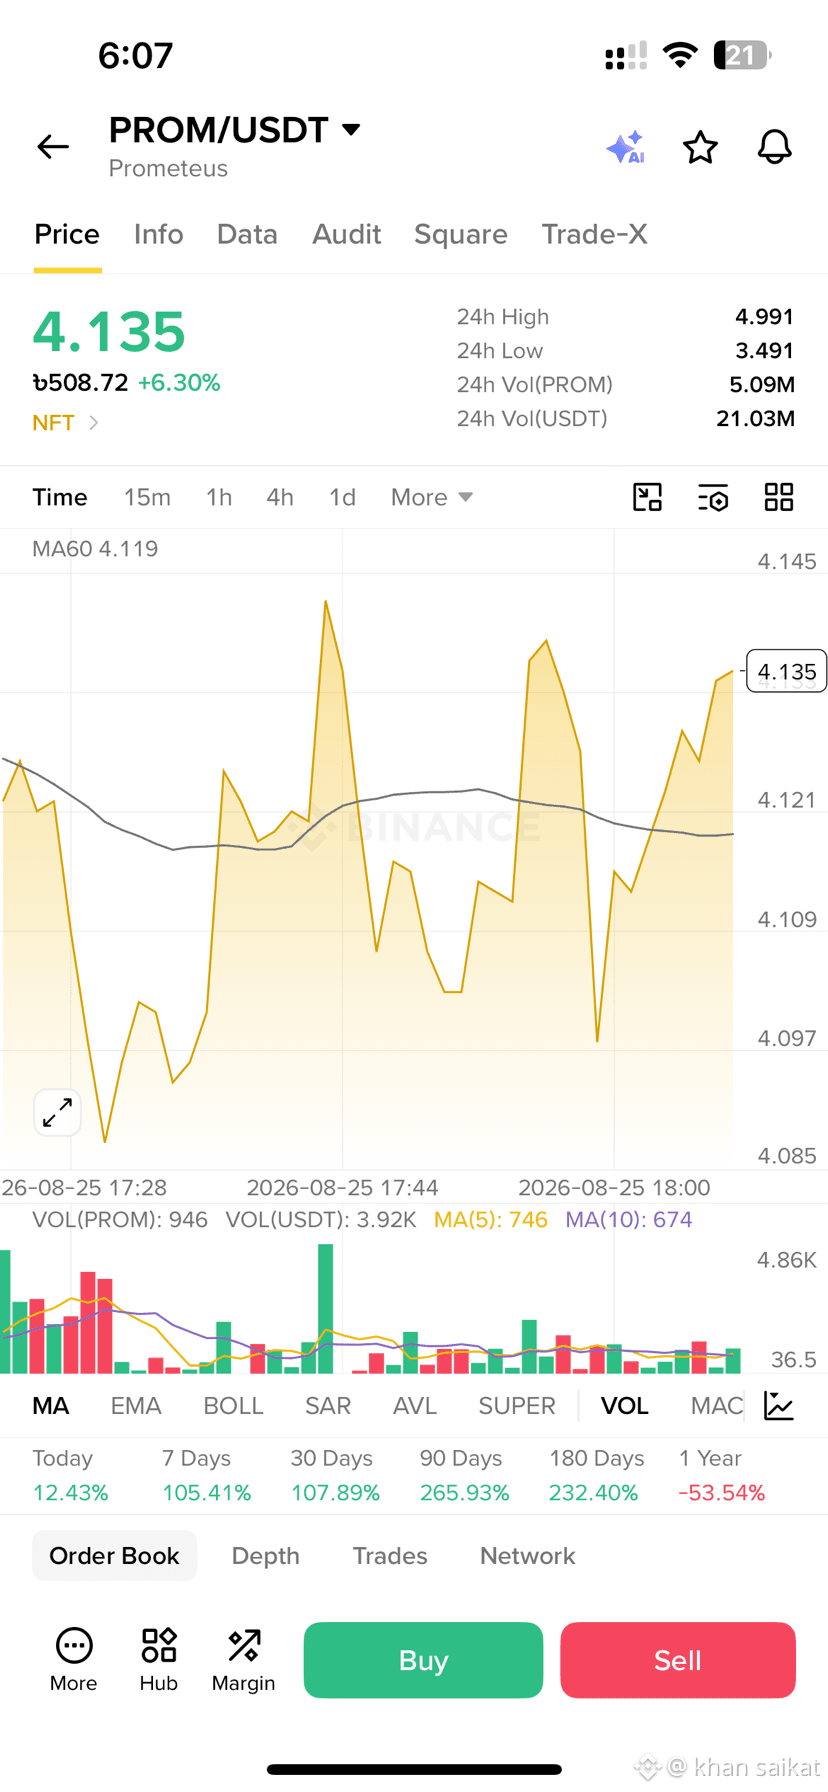Switch to the Network view

click(528, 1556)
